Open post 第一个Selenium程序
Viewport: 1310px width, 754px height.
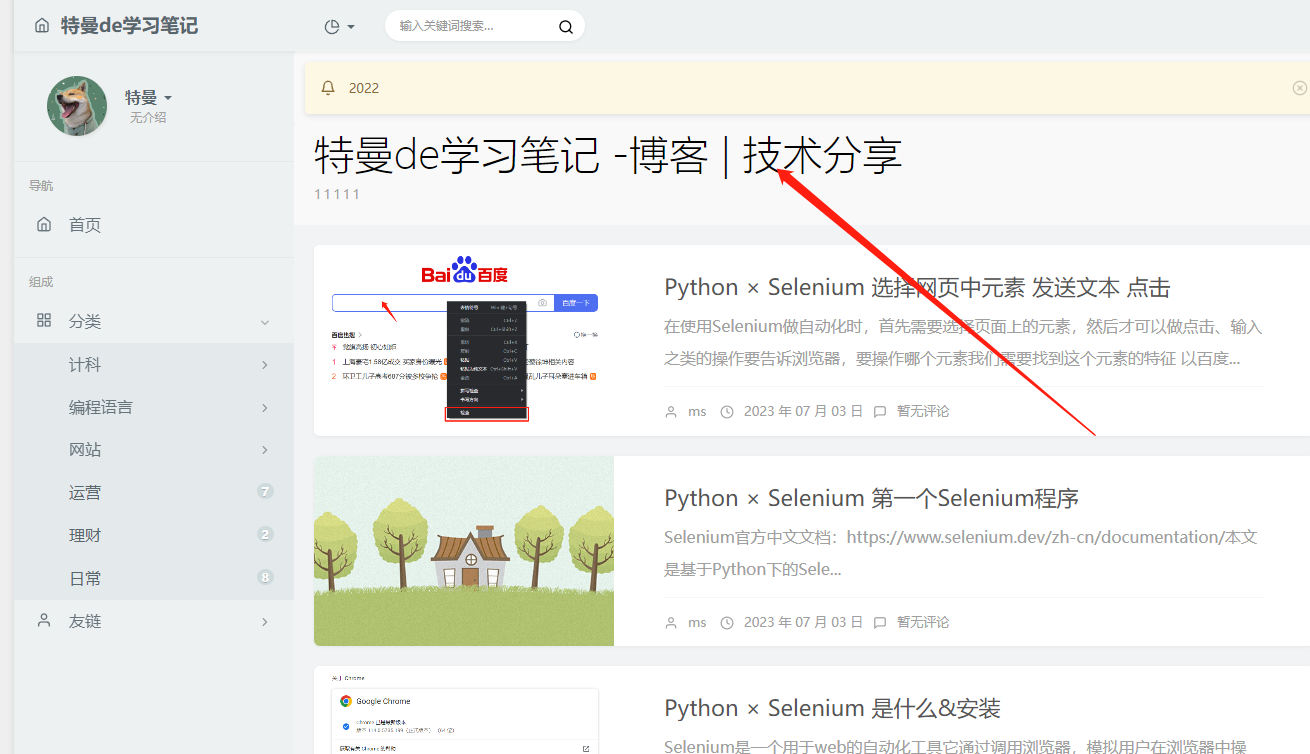(871, 498)
